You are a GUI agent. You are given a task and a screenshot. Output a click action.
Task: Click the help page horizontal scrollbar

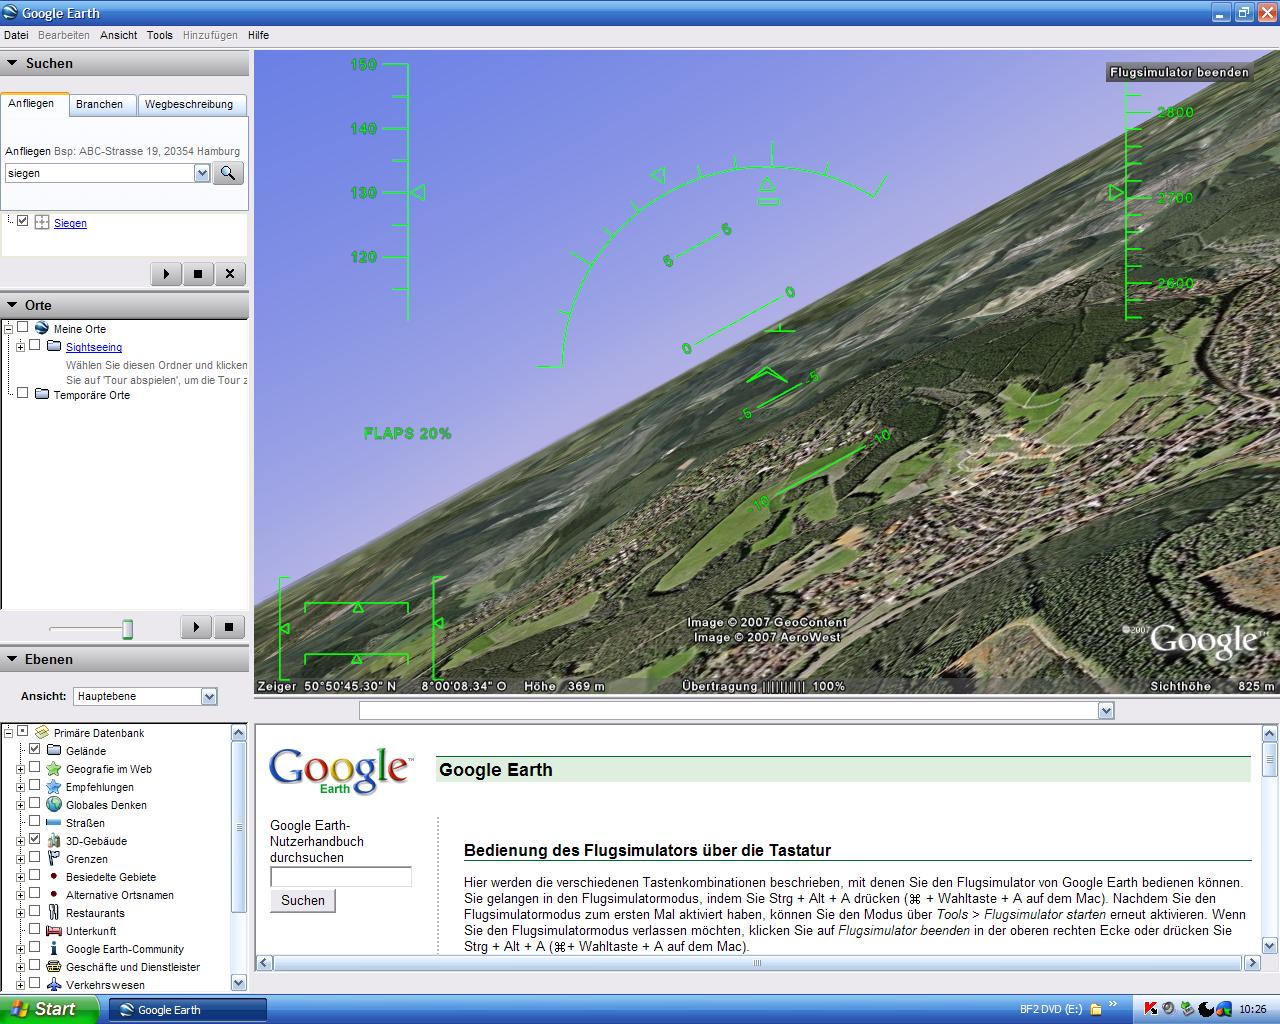click(758, 963)
